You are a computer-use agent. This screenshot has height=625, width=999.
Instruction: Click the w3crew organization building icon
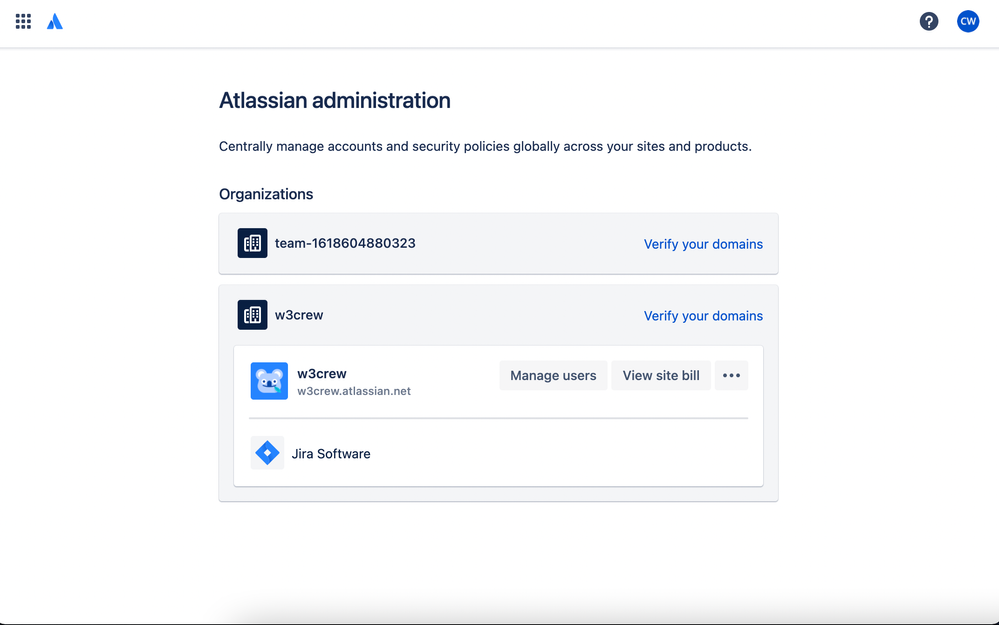tap(252, 315)
